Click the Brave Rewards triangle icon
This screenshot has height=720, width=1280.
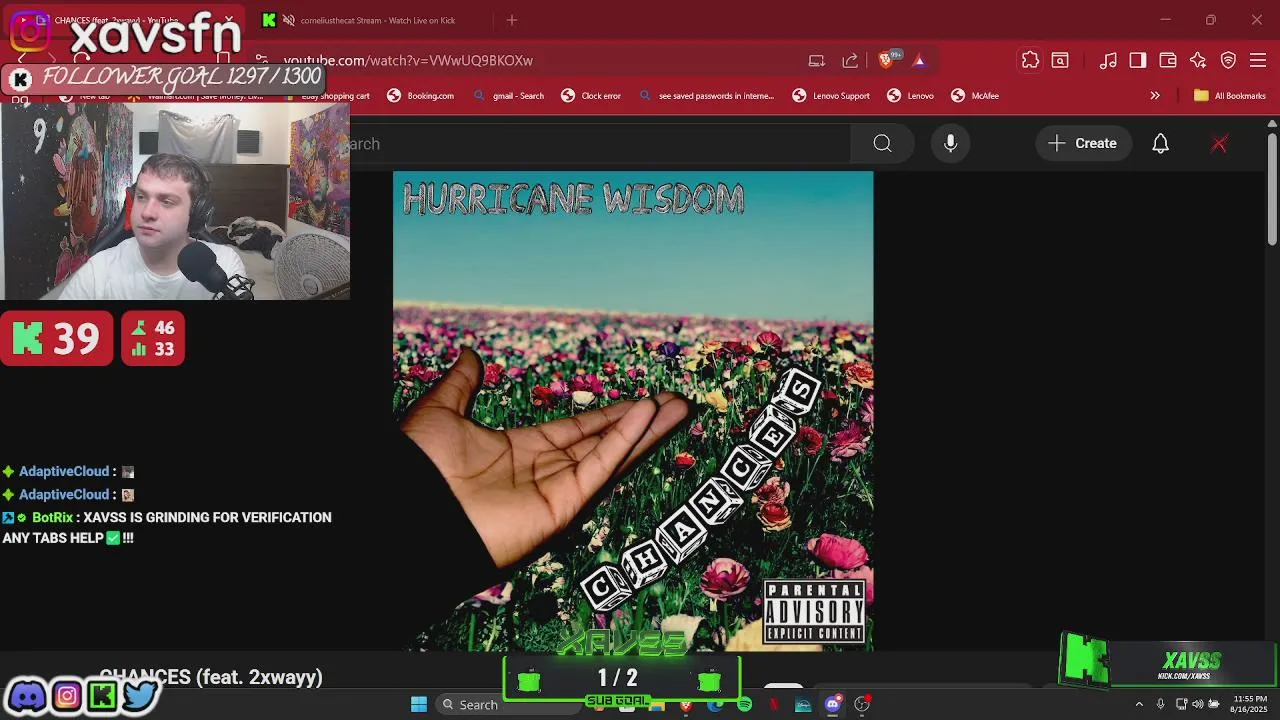tap(919, 61)
